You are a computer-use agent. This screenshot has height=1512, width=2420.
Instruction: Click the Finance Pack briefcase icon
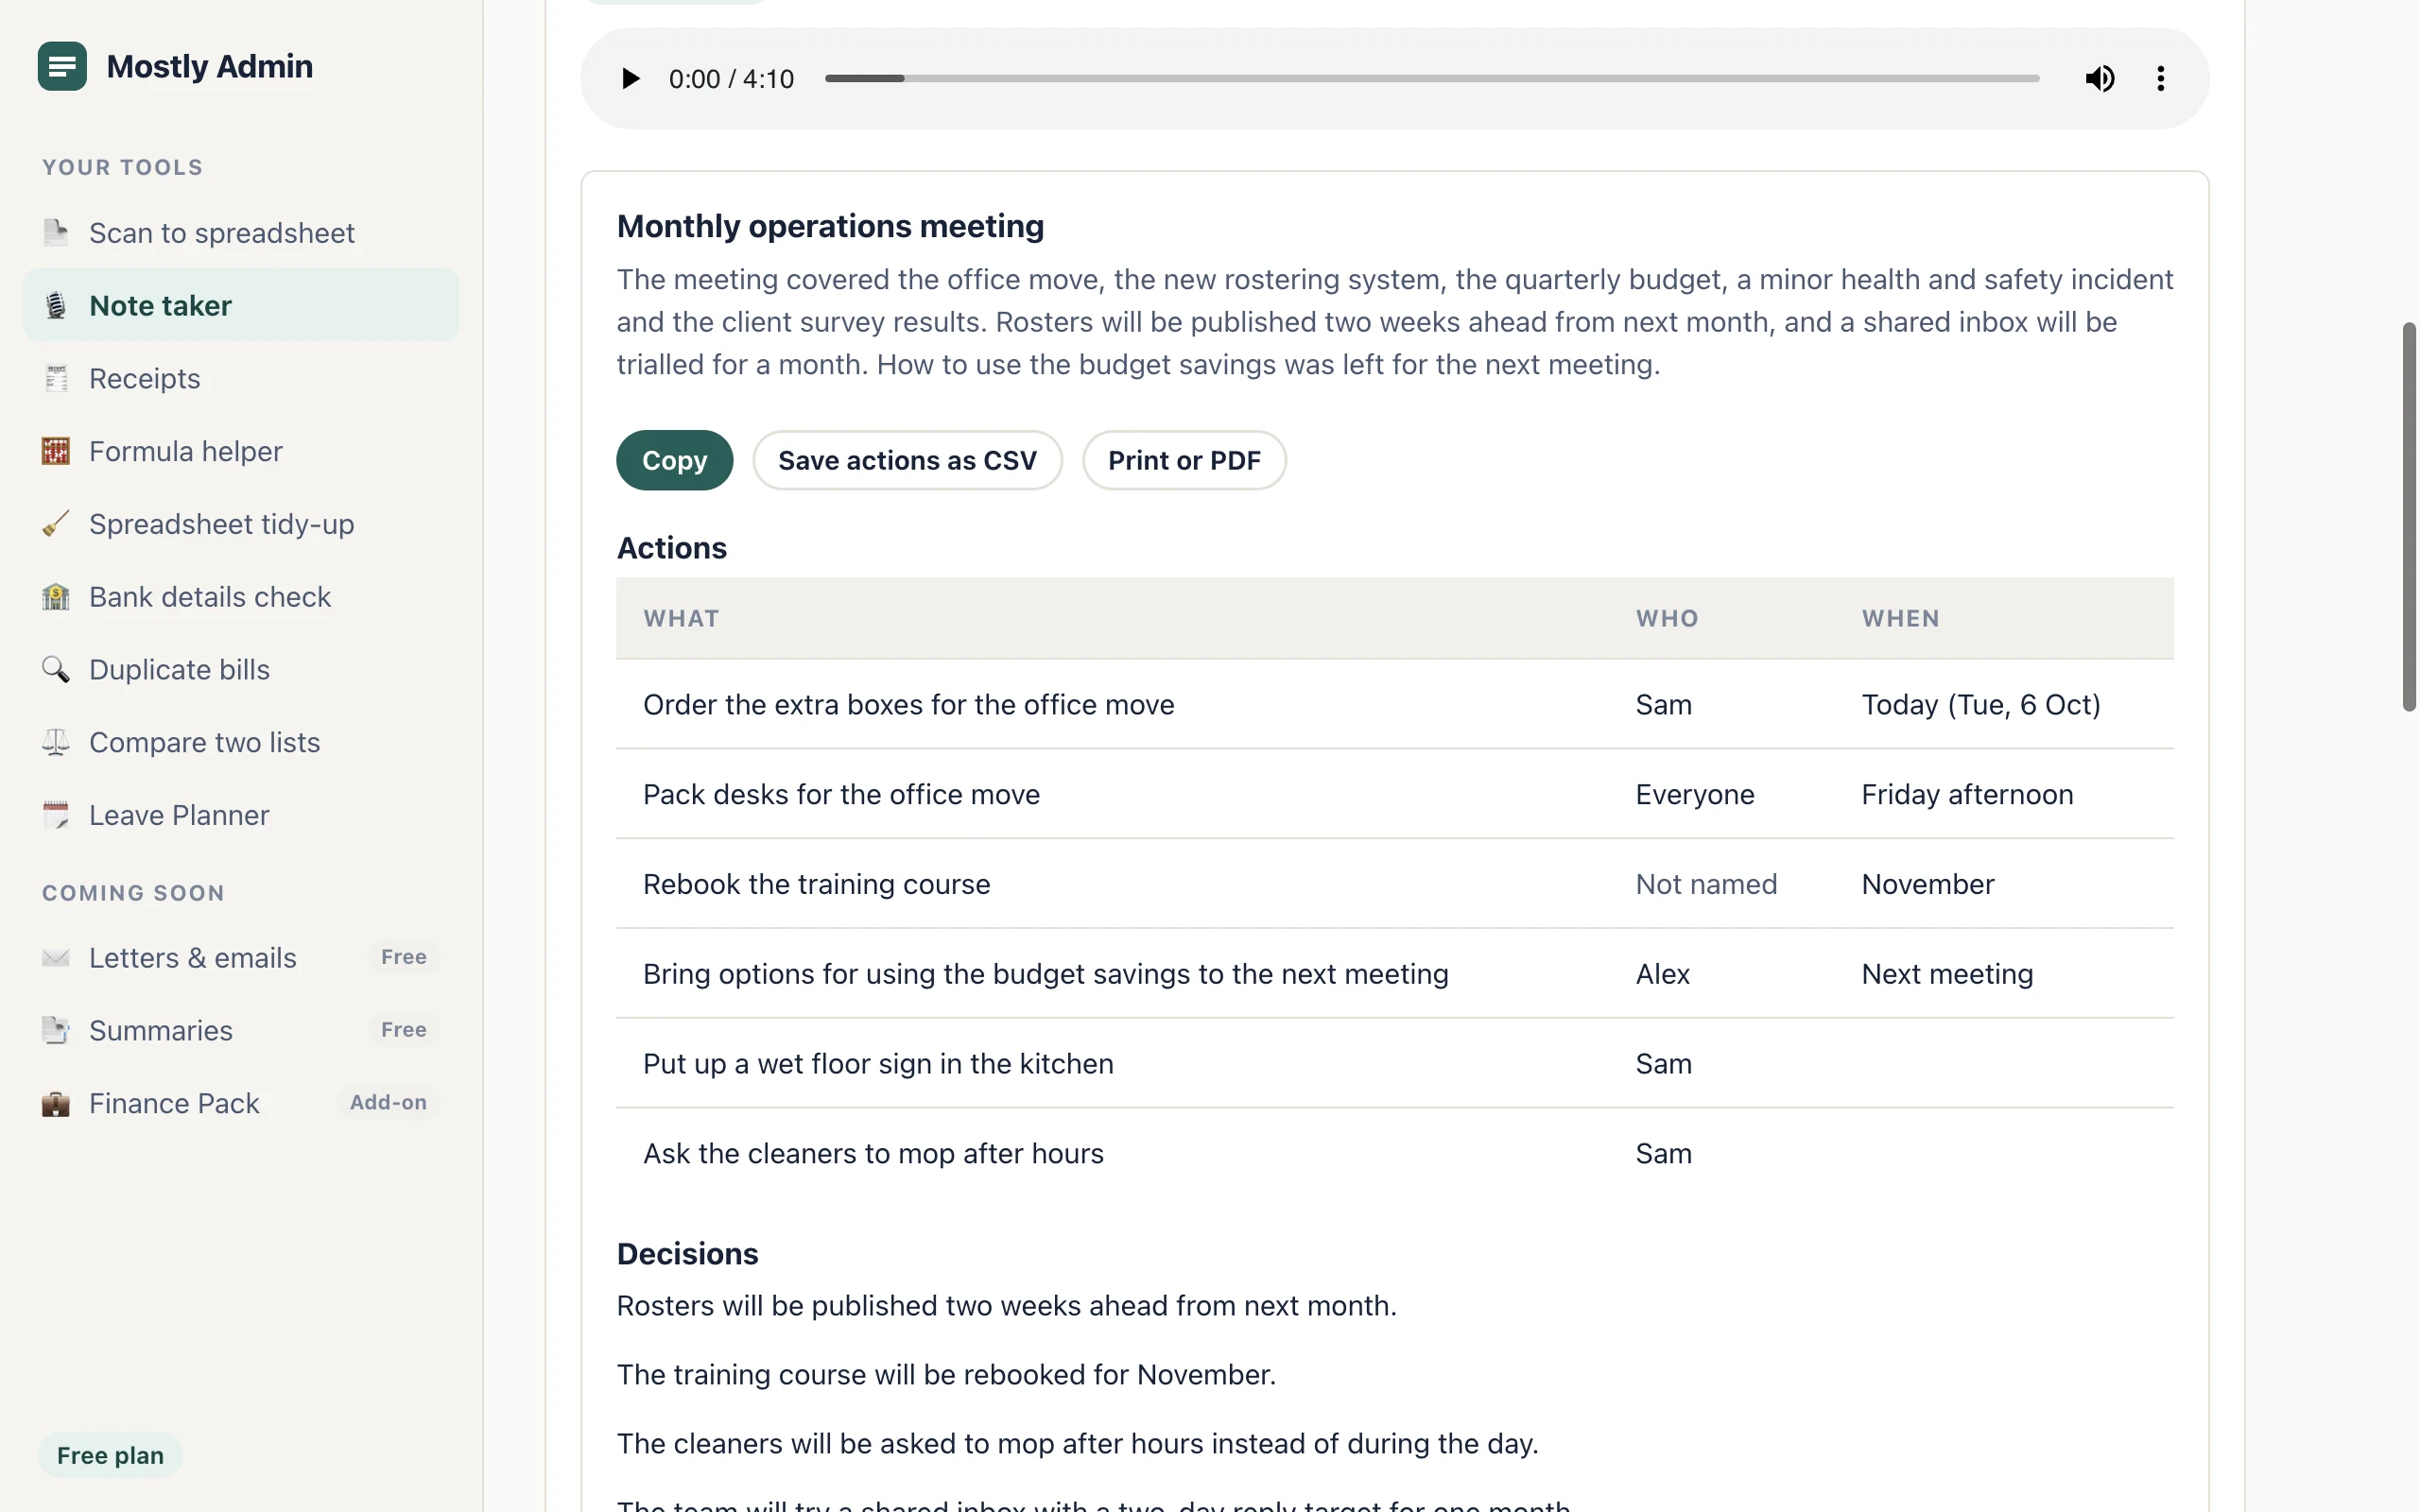click(56, 1103)
